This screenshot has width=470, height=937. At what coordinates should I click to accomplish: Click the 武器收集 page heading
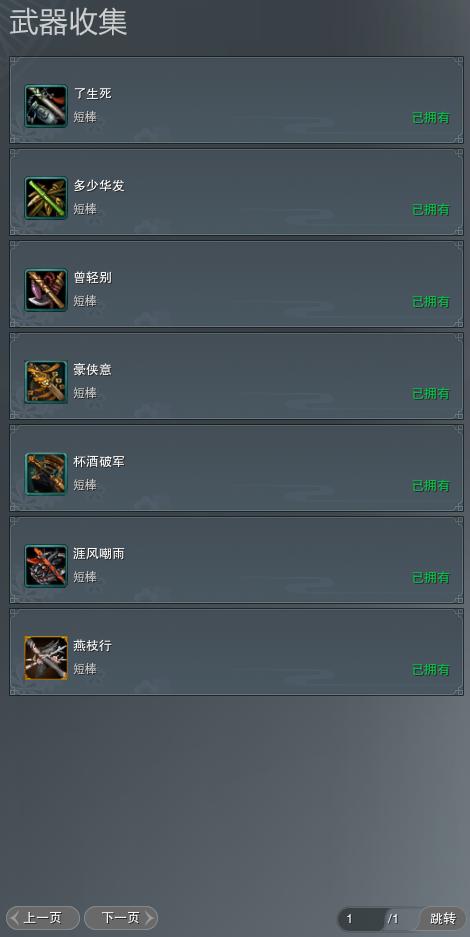(68, 24)
